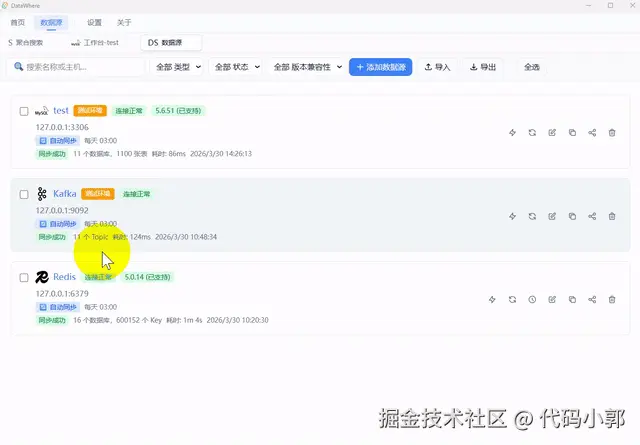The image size is (640, 445).
Task: Open the 全部 状态 dropdown
Action: 237,67
